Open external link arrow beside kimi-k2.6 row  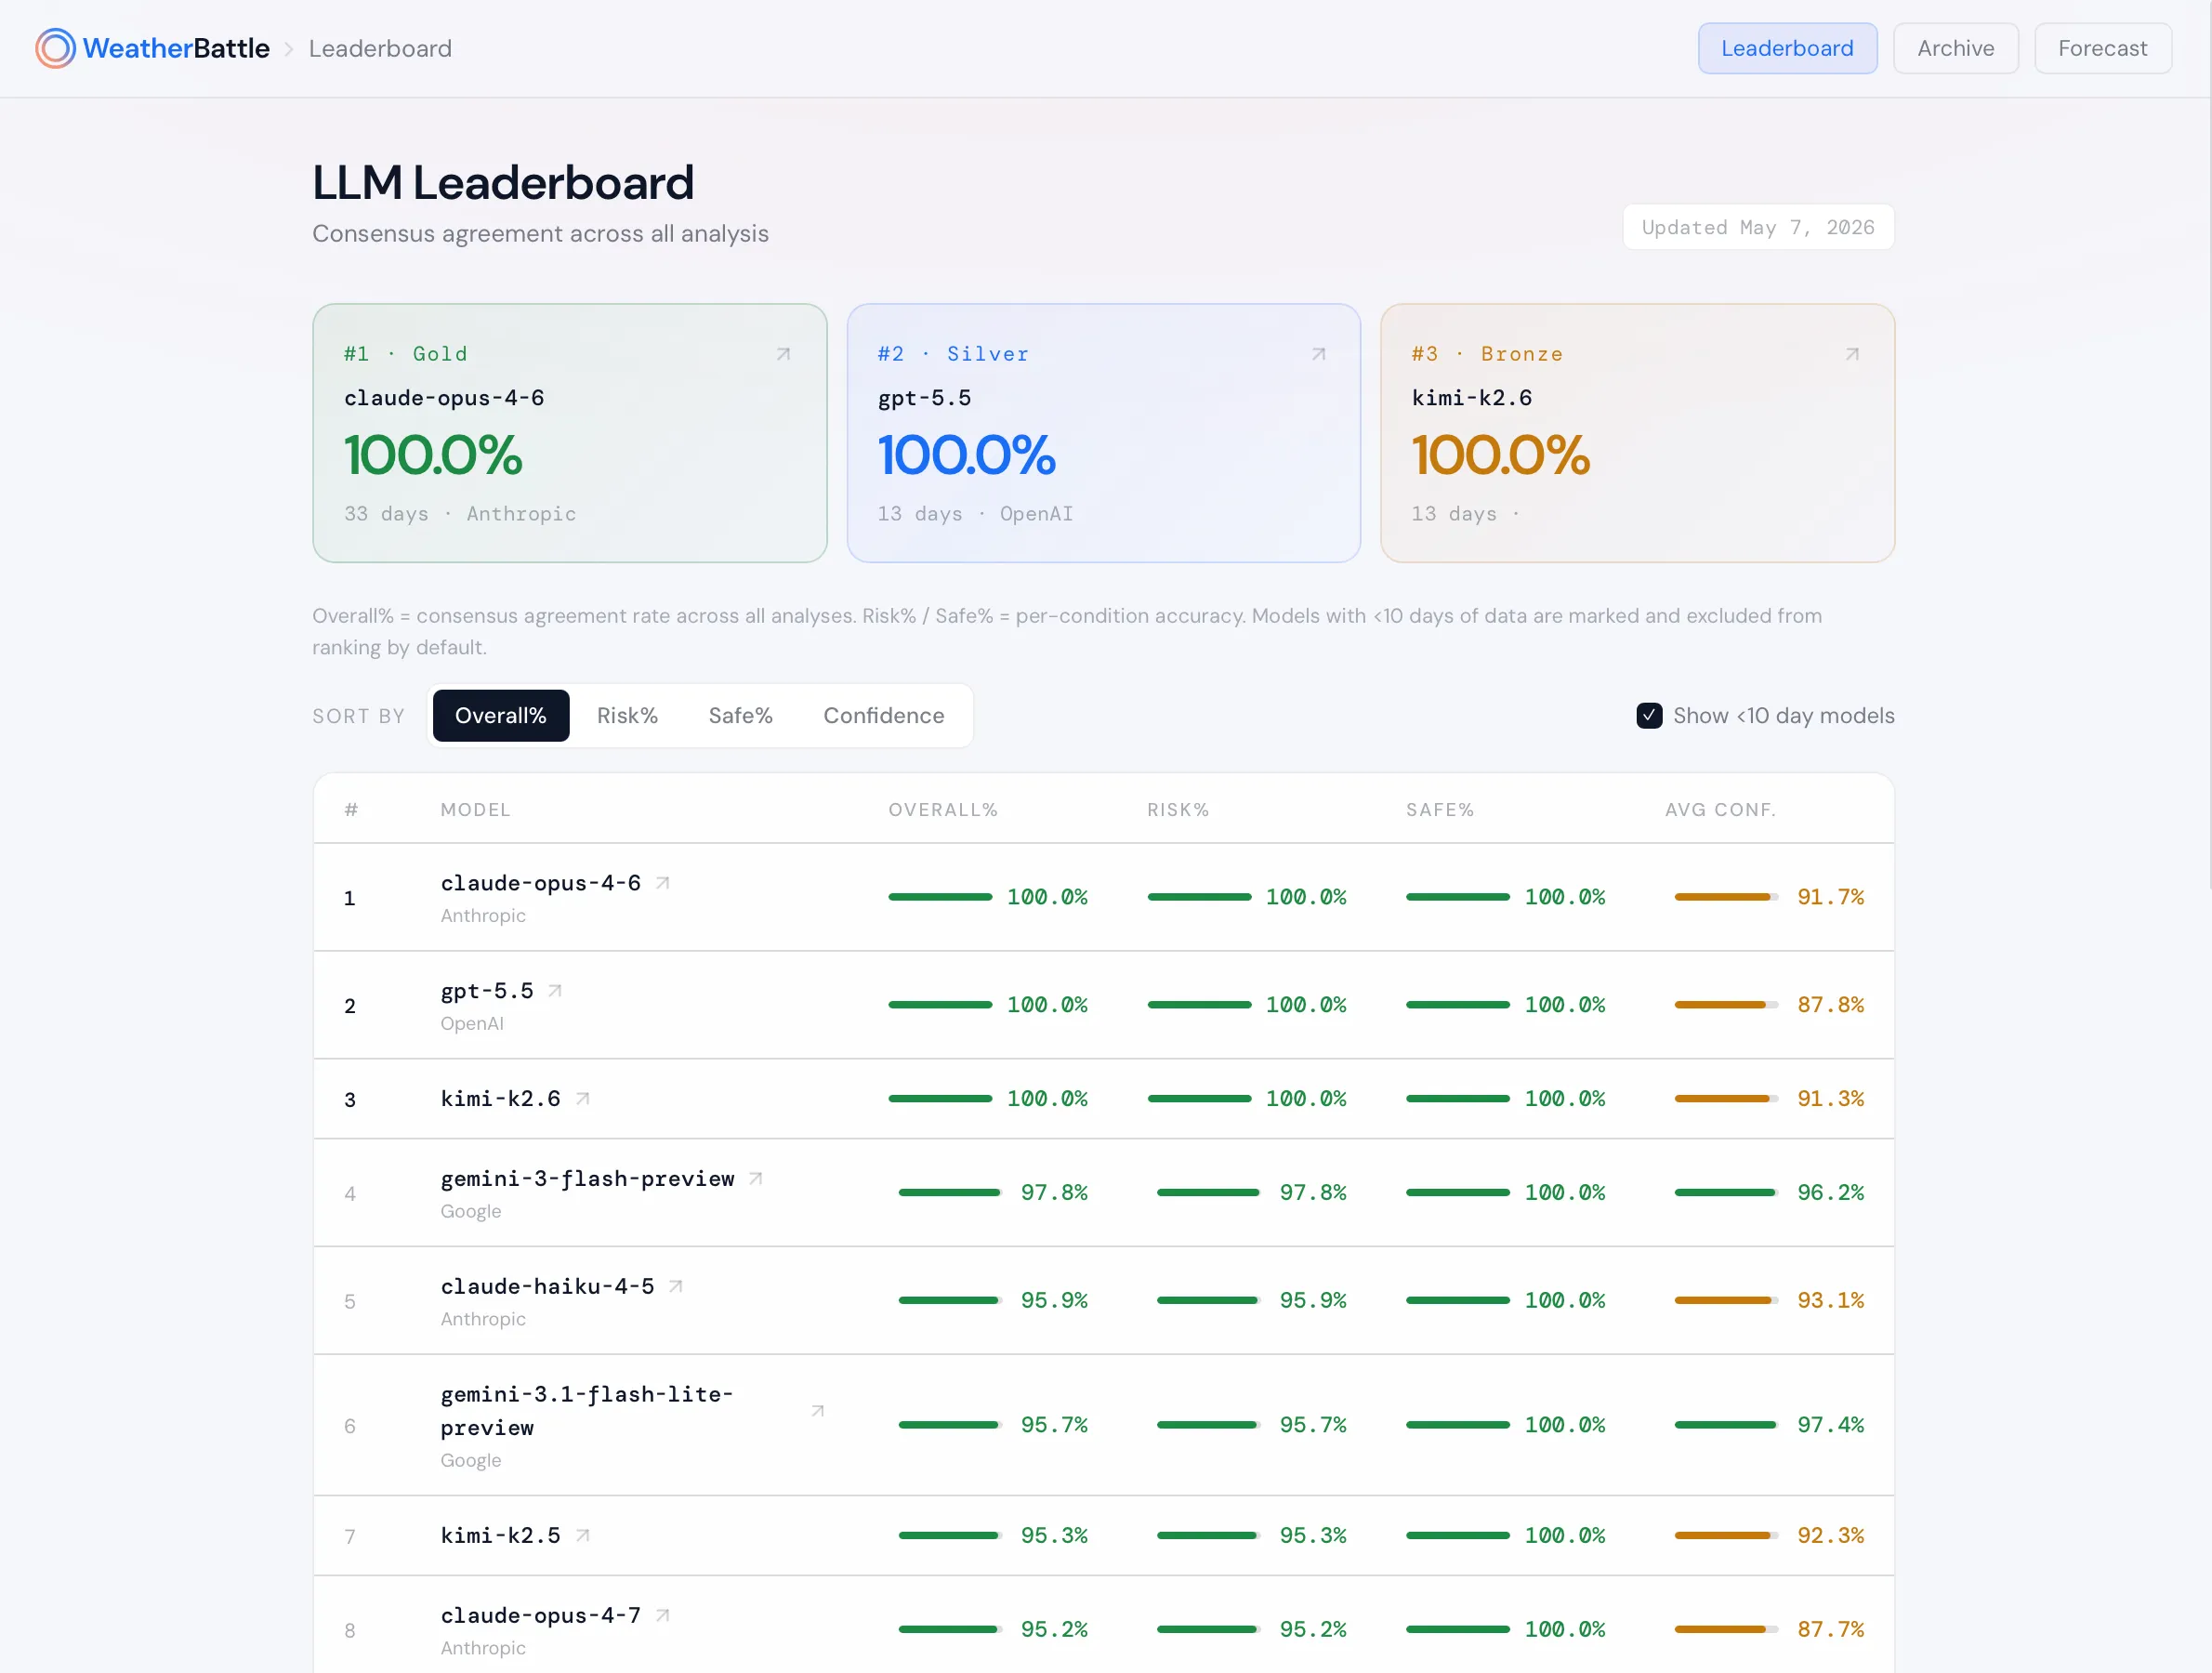[583, 1099]
